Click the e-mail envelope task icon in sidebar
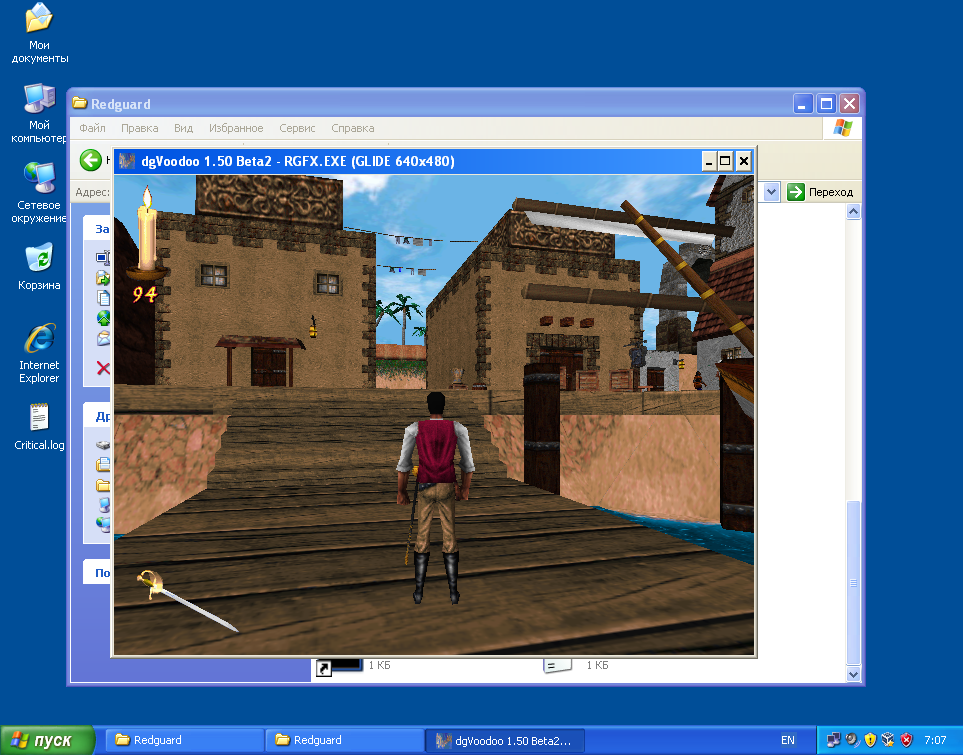Image resolution: width=963 pixels, height=755 pixels. tap(103, 338)
